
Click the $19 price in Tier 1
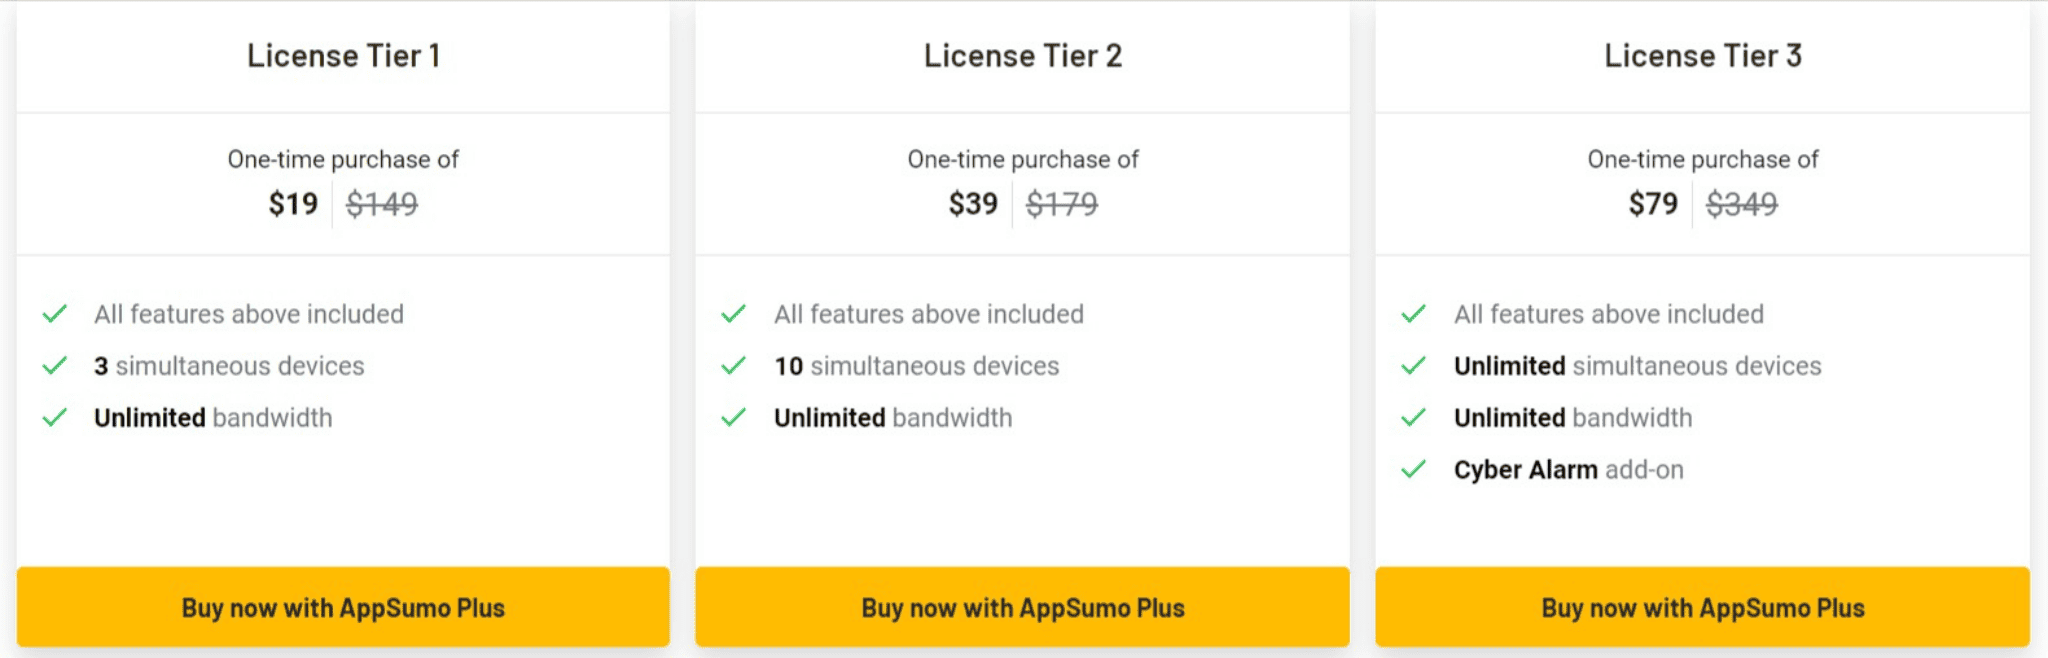pyautogui.click(x=293, y=204)
